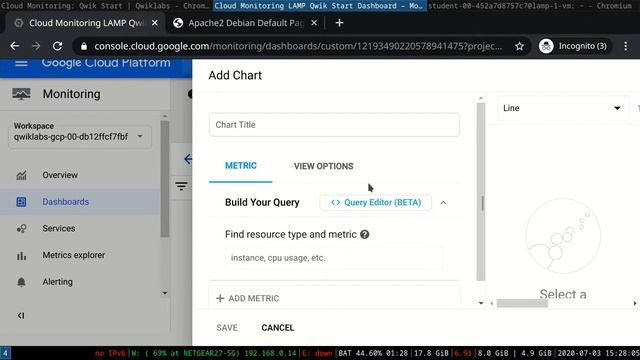Open the Workspace project dropdown
Viewport: 640px width, 360px height.
pyautogui.click(x=80, y=137)
